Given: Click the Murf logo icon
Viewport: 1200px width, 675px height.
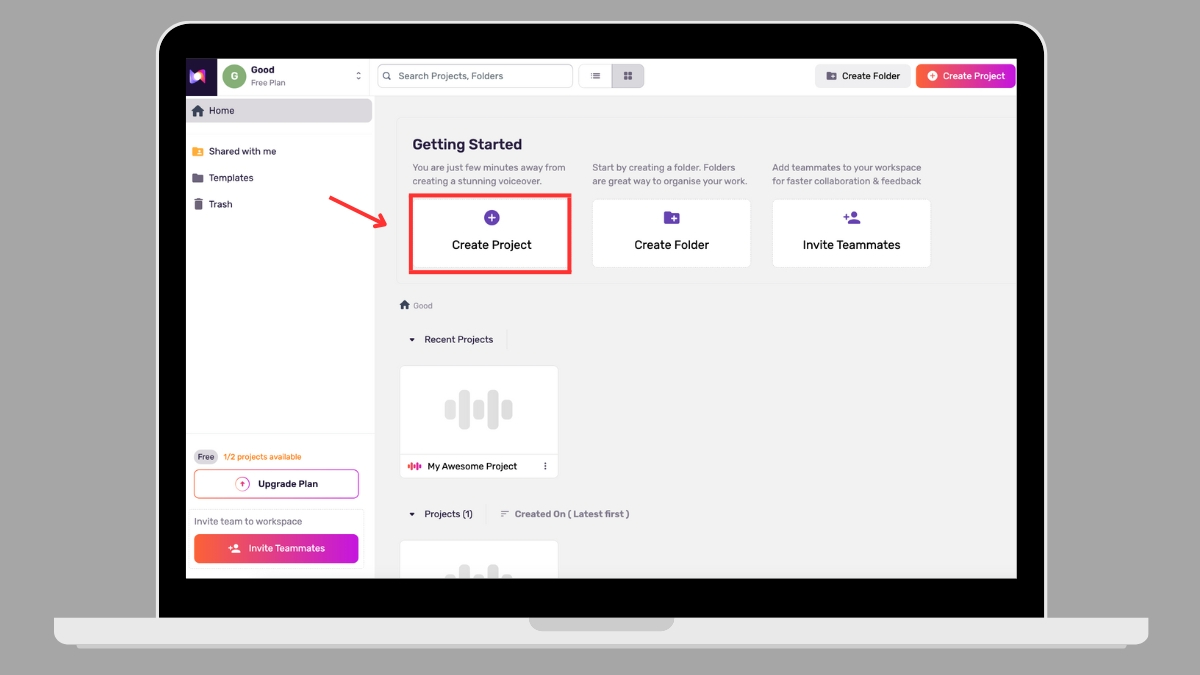Looking at the screenshot, I should coord(198,76).
